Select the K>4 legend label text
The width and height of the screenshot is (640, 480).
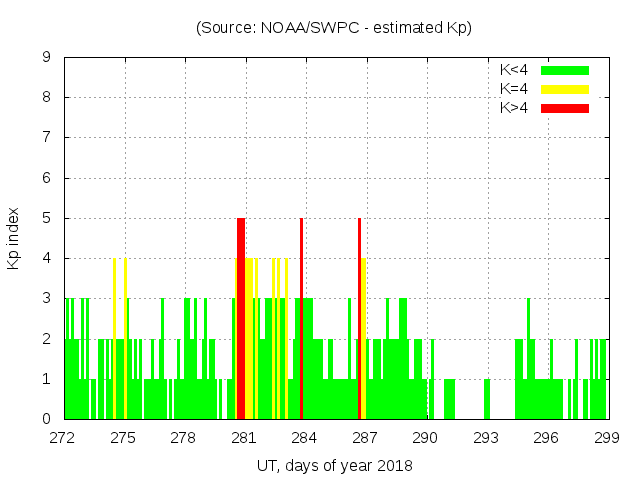click(x=516, y=108)
